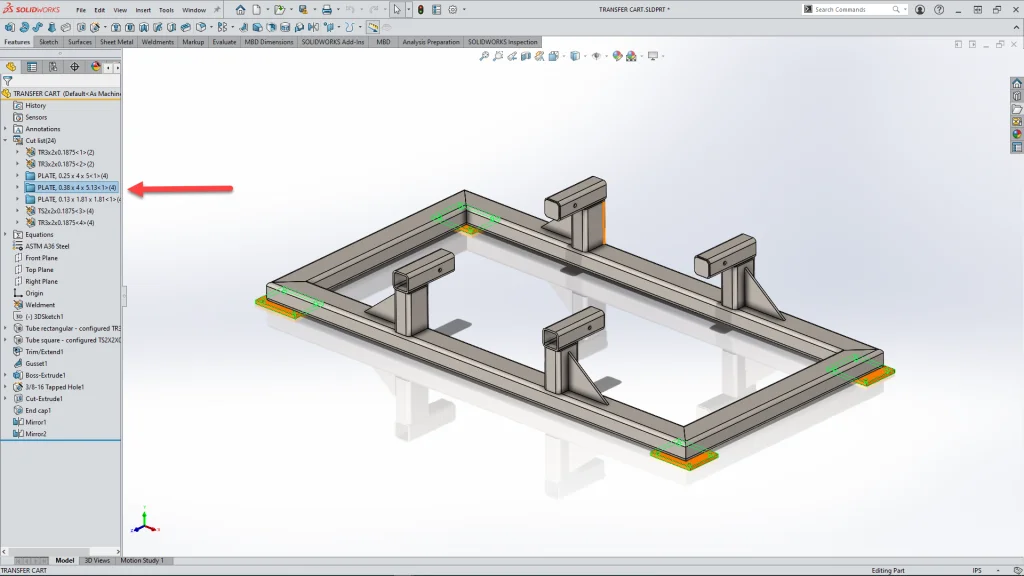
Task: Select Gusset1 in the feature tree
Action: [36, 363]
